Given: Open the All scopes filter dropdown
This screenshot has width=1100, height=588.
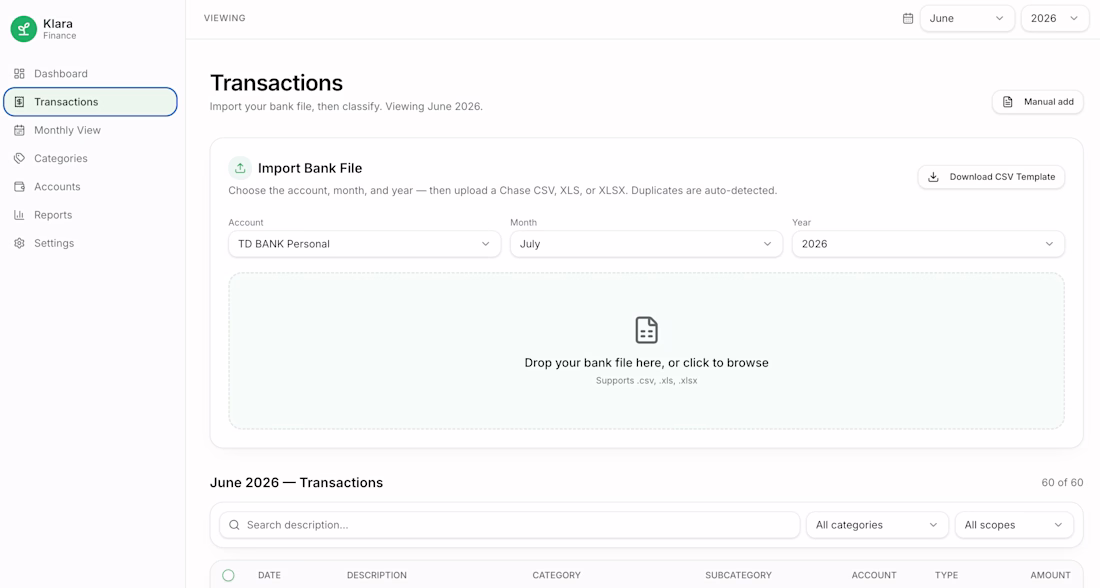Looking at the screenshot, I should (x=1014, y=525).
